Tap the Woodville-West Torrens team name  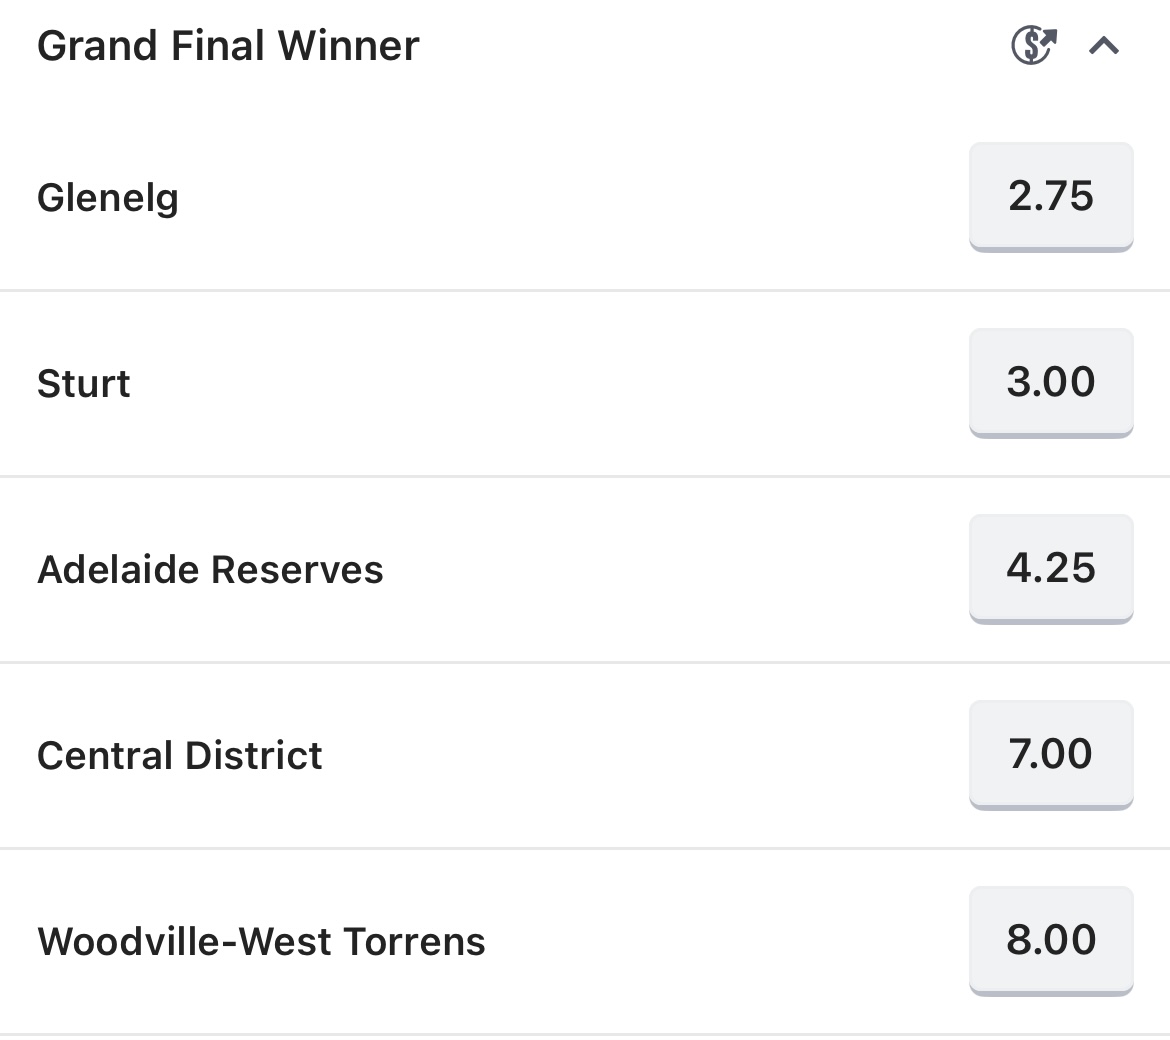[261, 942]
